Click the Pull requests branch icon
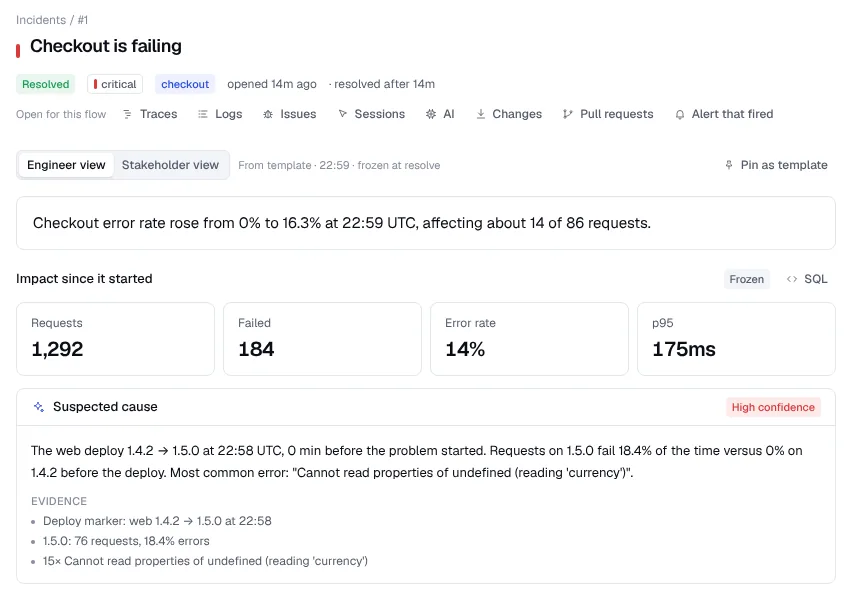The image size is (852, 590). coord(567,114)
